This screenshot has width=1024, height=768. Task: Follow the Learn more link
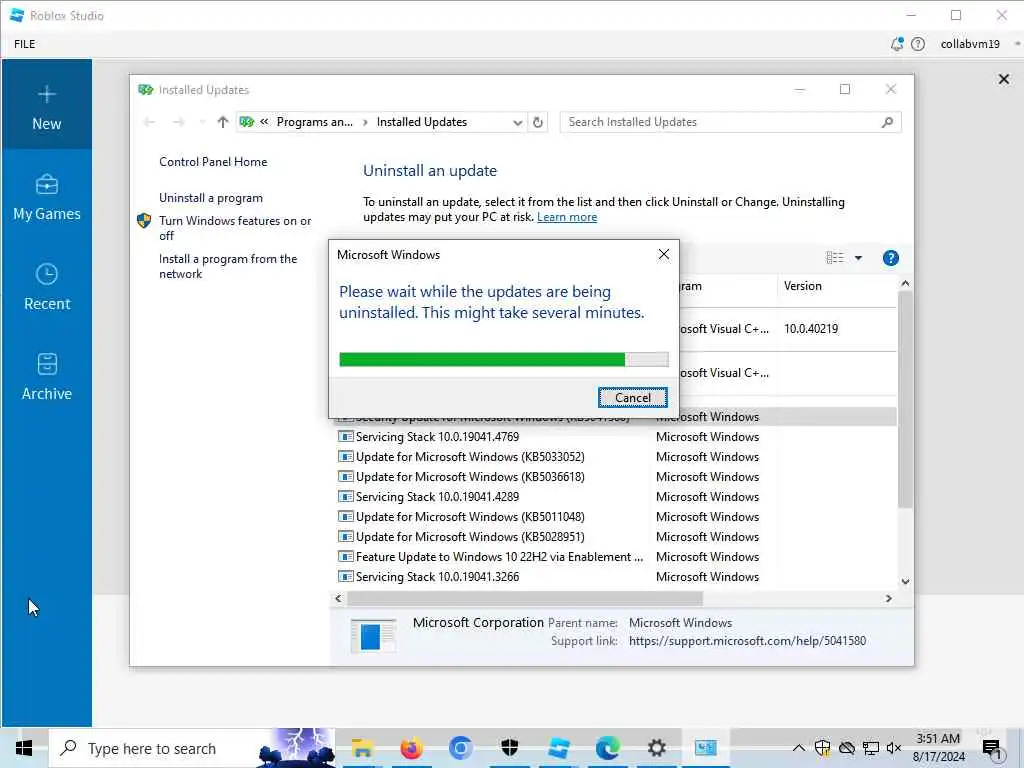[566, 217]
